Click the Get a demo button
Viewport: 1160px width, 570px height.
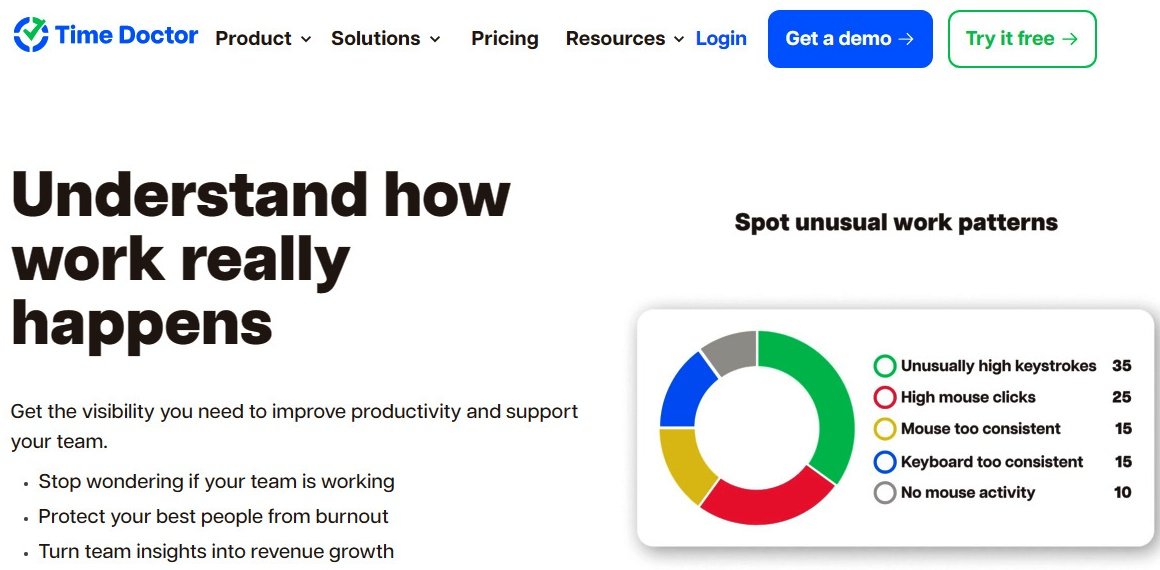coord(850,38)
